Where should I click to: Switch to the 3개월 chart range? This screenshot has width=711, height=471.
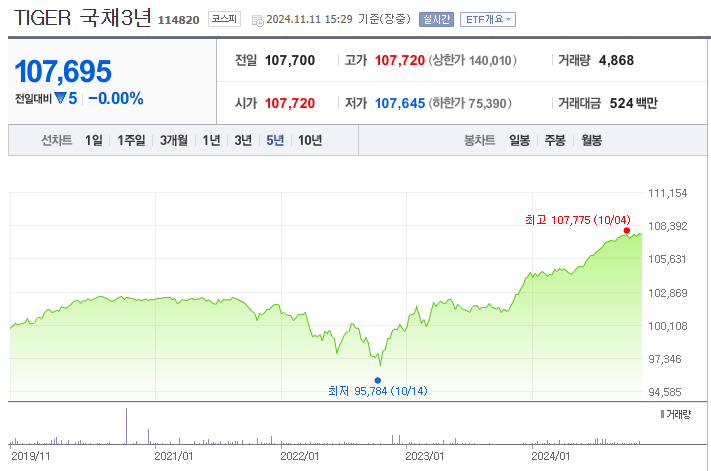pyautogui.click(x=174, y=141)
